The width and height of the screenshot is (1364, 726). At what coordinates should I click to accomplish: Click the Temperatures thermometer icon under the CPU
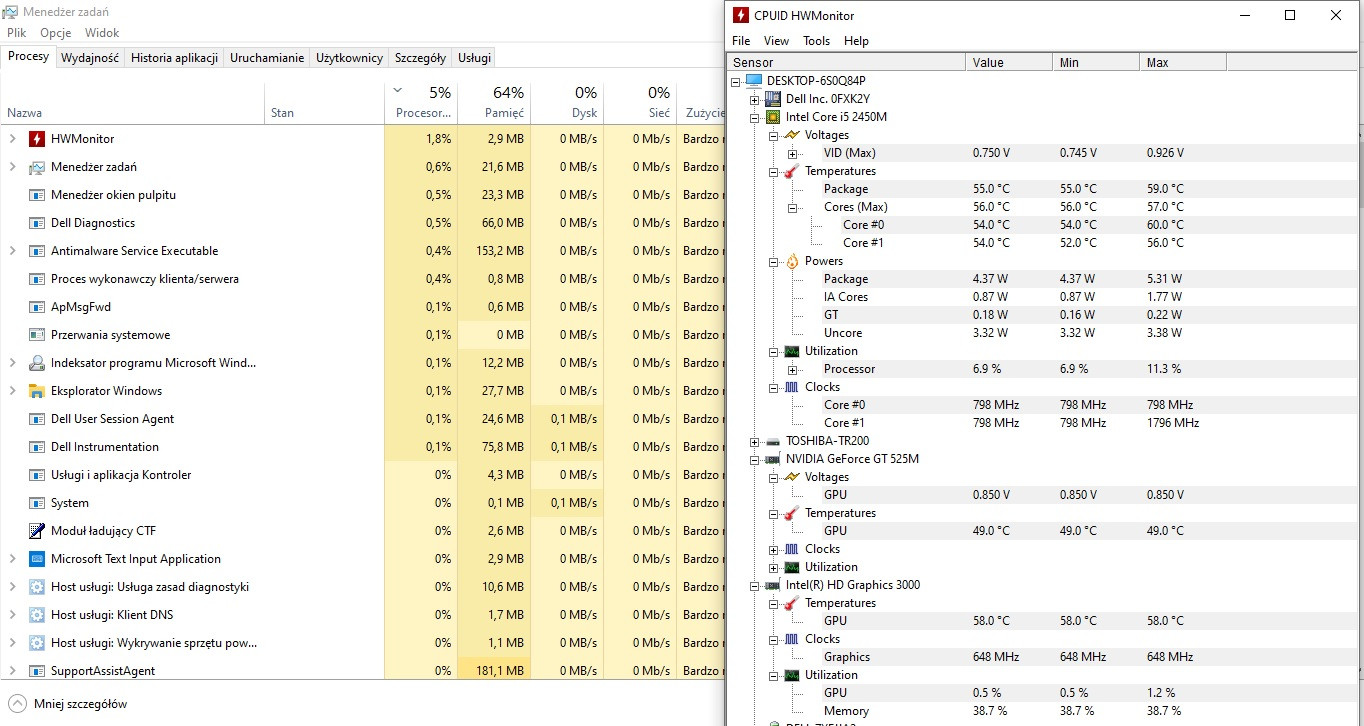click(791, 171)
